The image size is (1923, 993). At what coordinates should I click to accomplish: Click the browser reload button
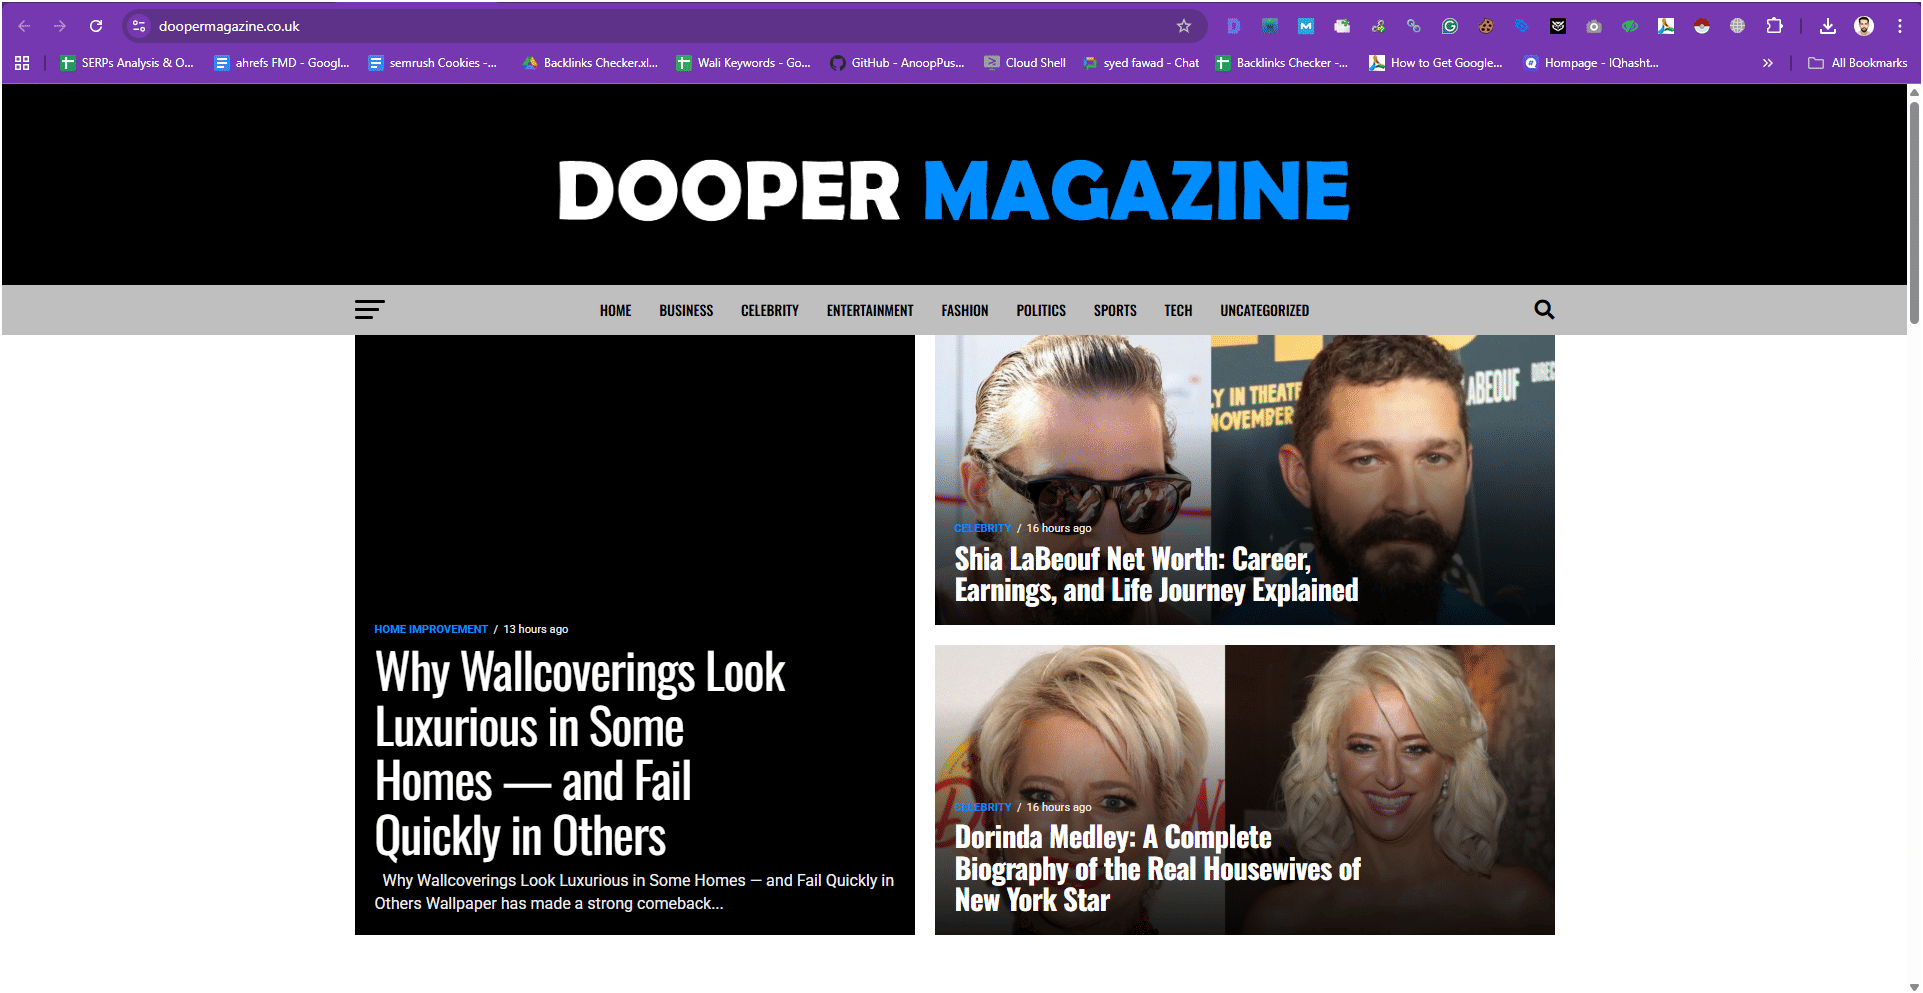tap(96, 26)
